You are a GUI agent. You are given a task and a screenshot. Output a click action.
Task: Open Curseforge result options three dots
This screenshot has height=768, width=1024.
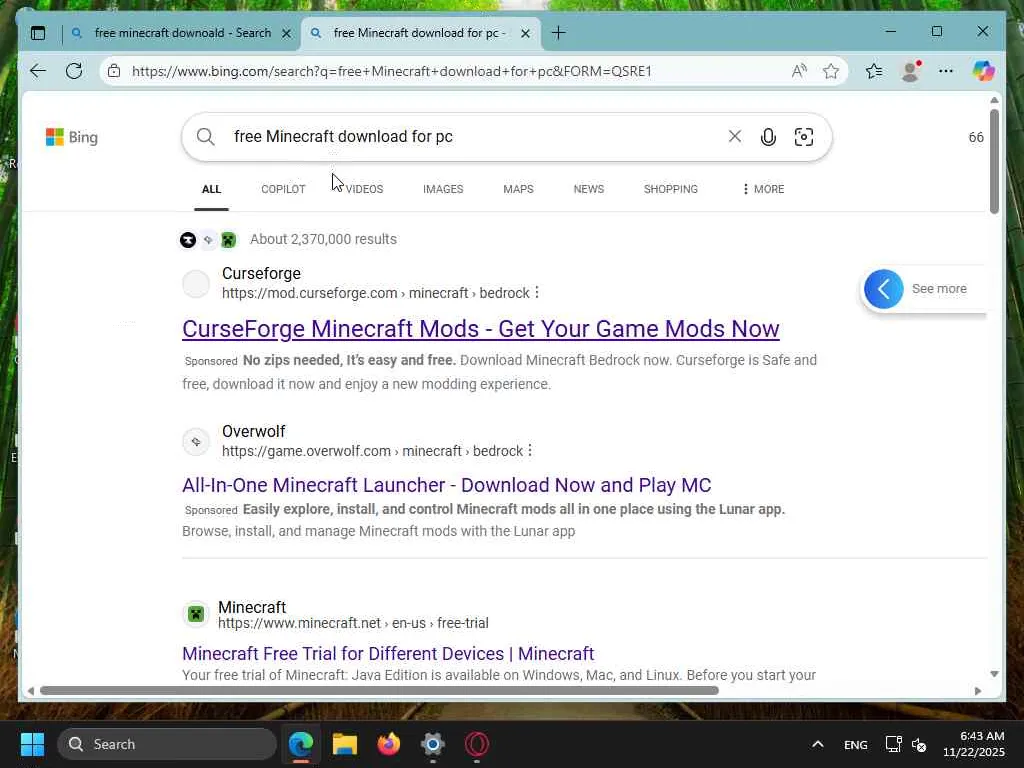537,293
